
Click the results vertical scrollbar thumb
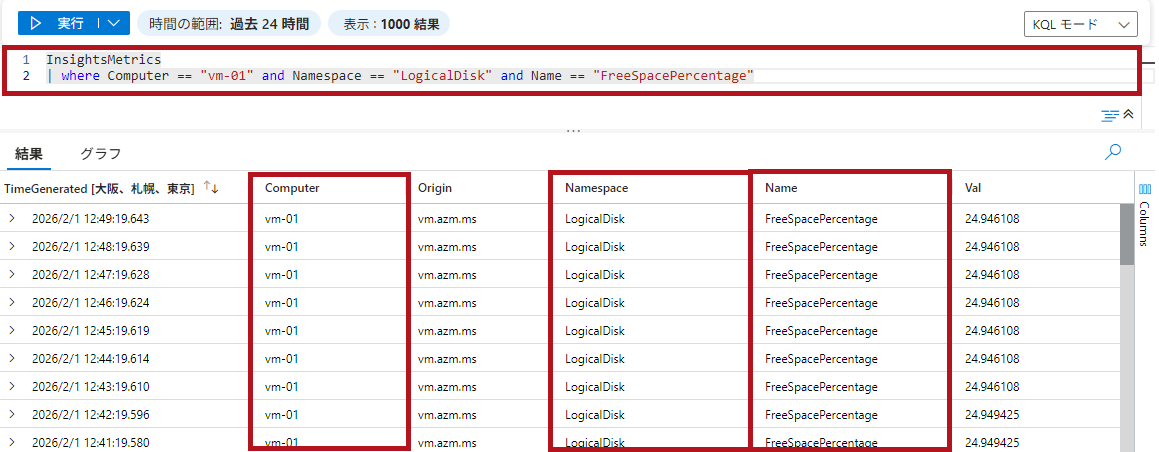click(x=1127, y=234)
